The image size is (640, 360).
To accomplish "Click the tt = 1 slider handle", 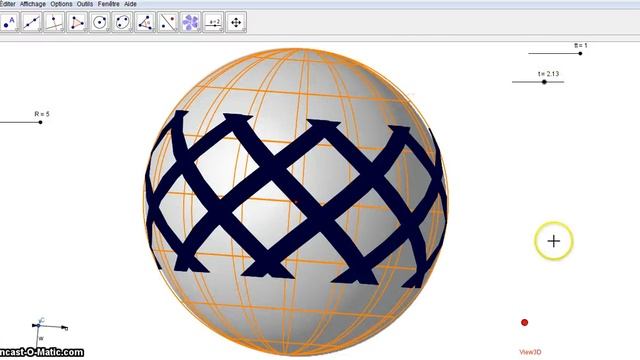I will [x=580, y=53].
